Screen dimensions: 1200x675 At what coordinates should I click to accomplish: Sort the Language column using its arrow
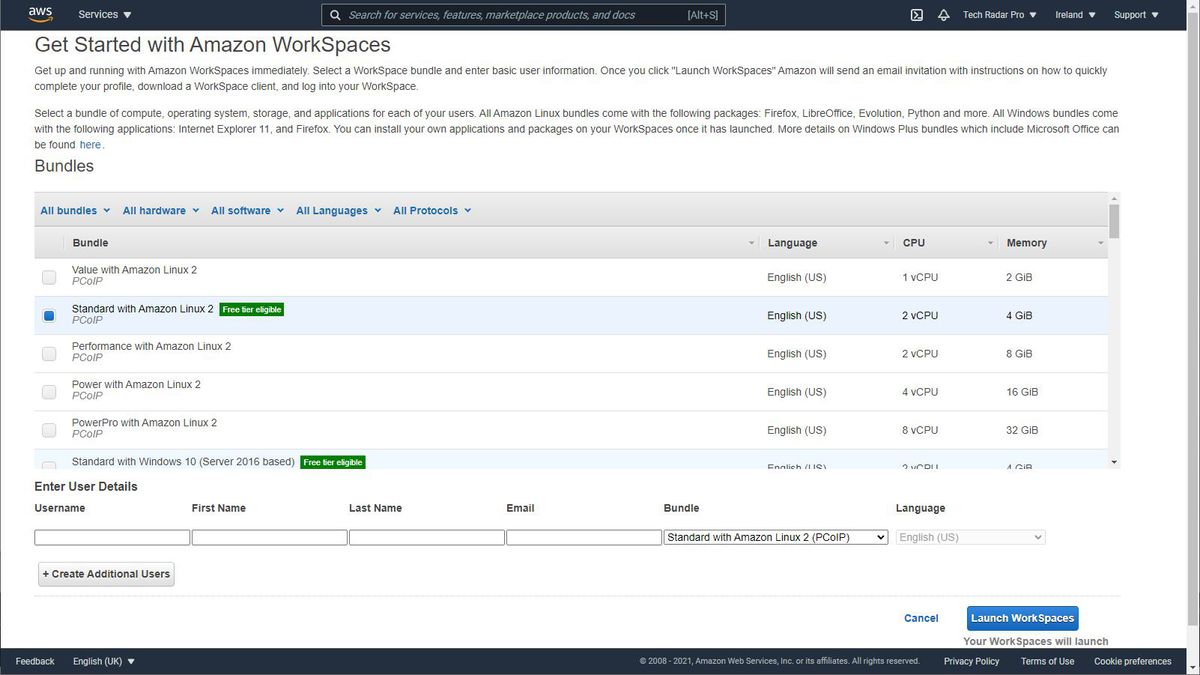(x=886, y=242)
